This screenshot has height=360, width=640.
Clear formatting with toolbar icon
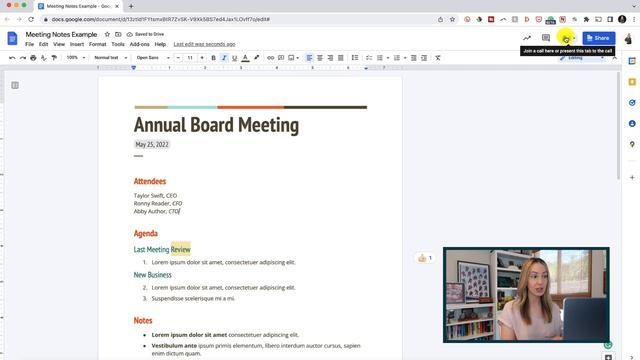tap(438, 58)
